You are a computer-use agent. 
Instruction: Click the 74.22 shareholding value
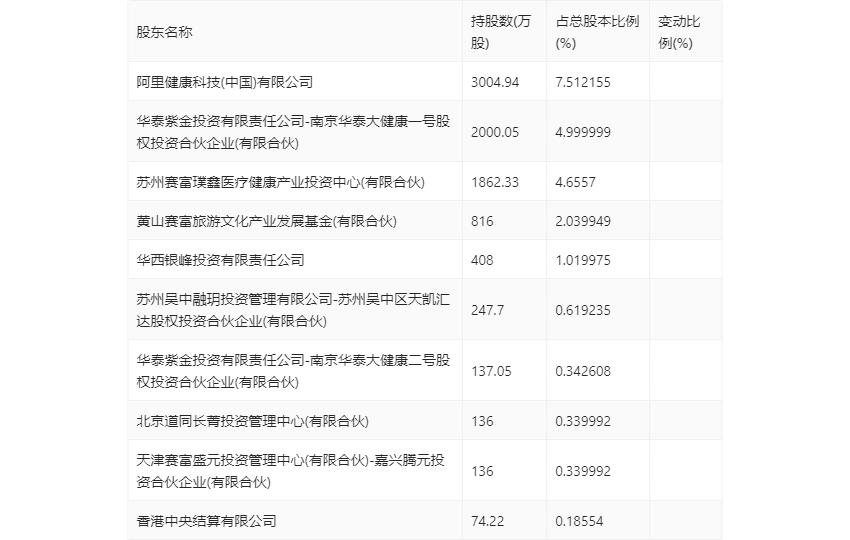point(487,521)
